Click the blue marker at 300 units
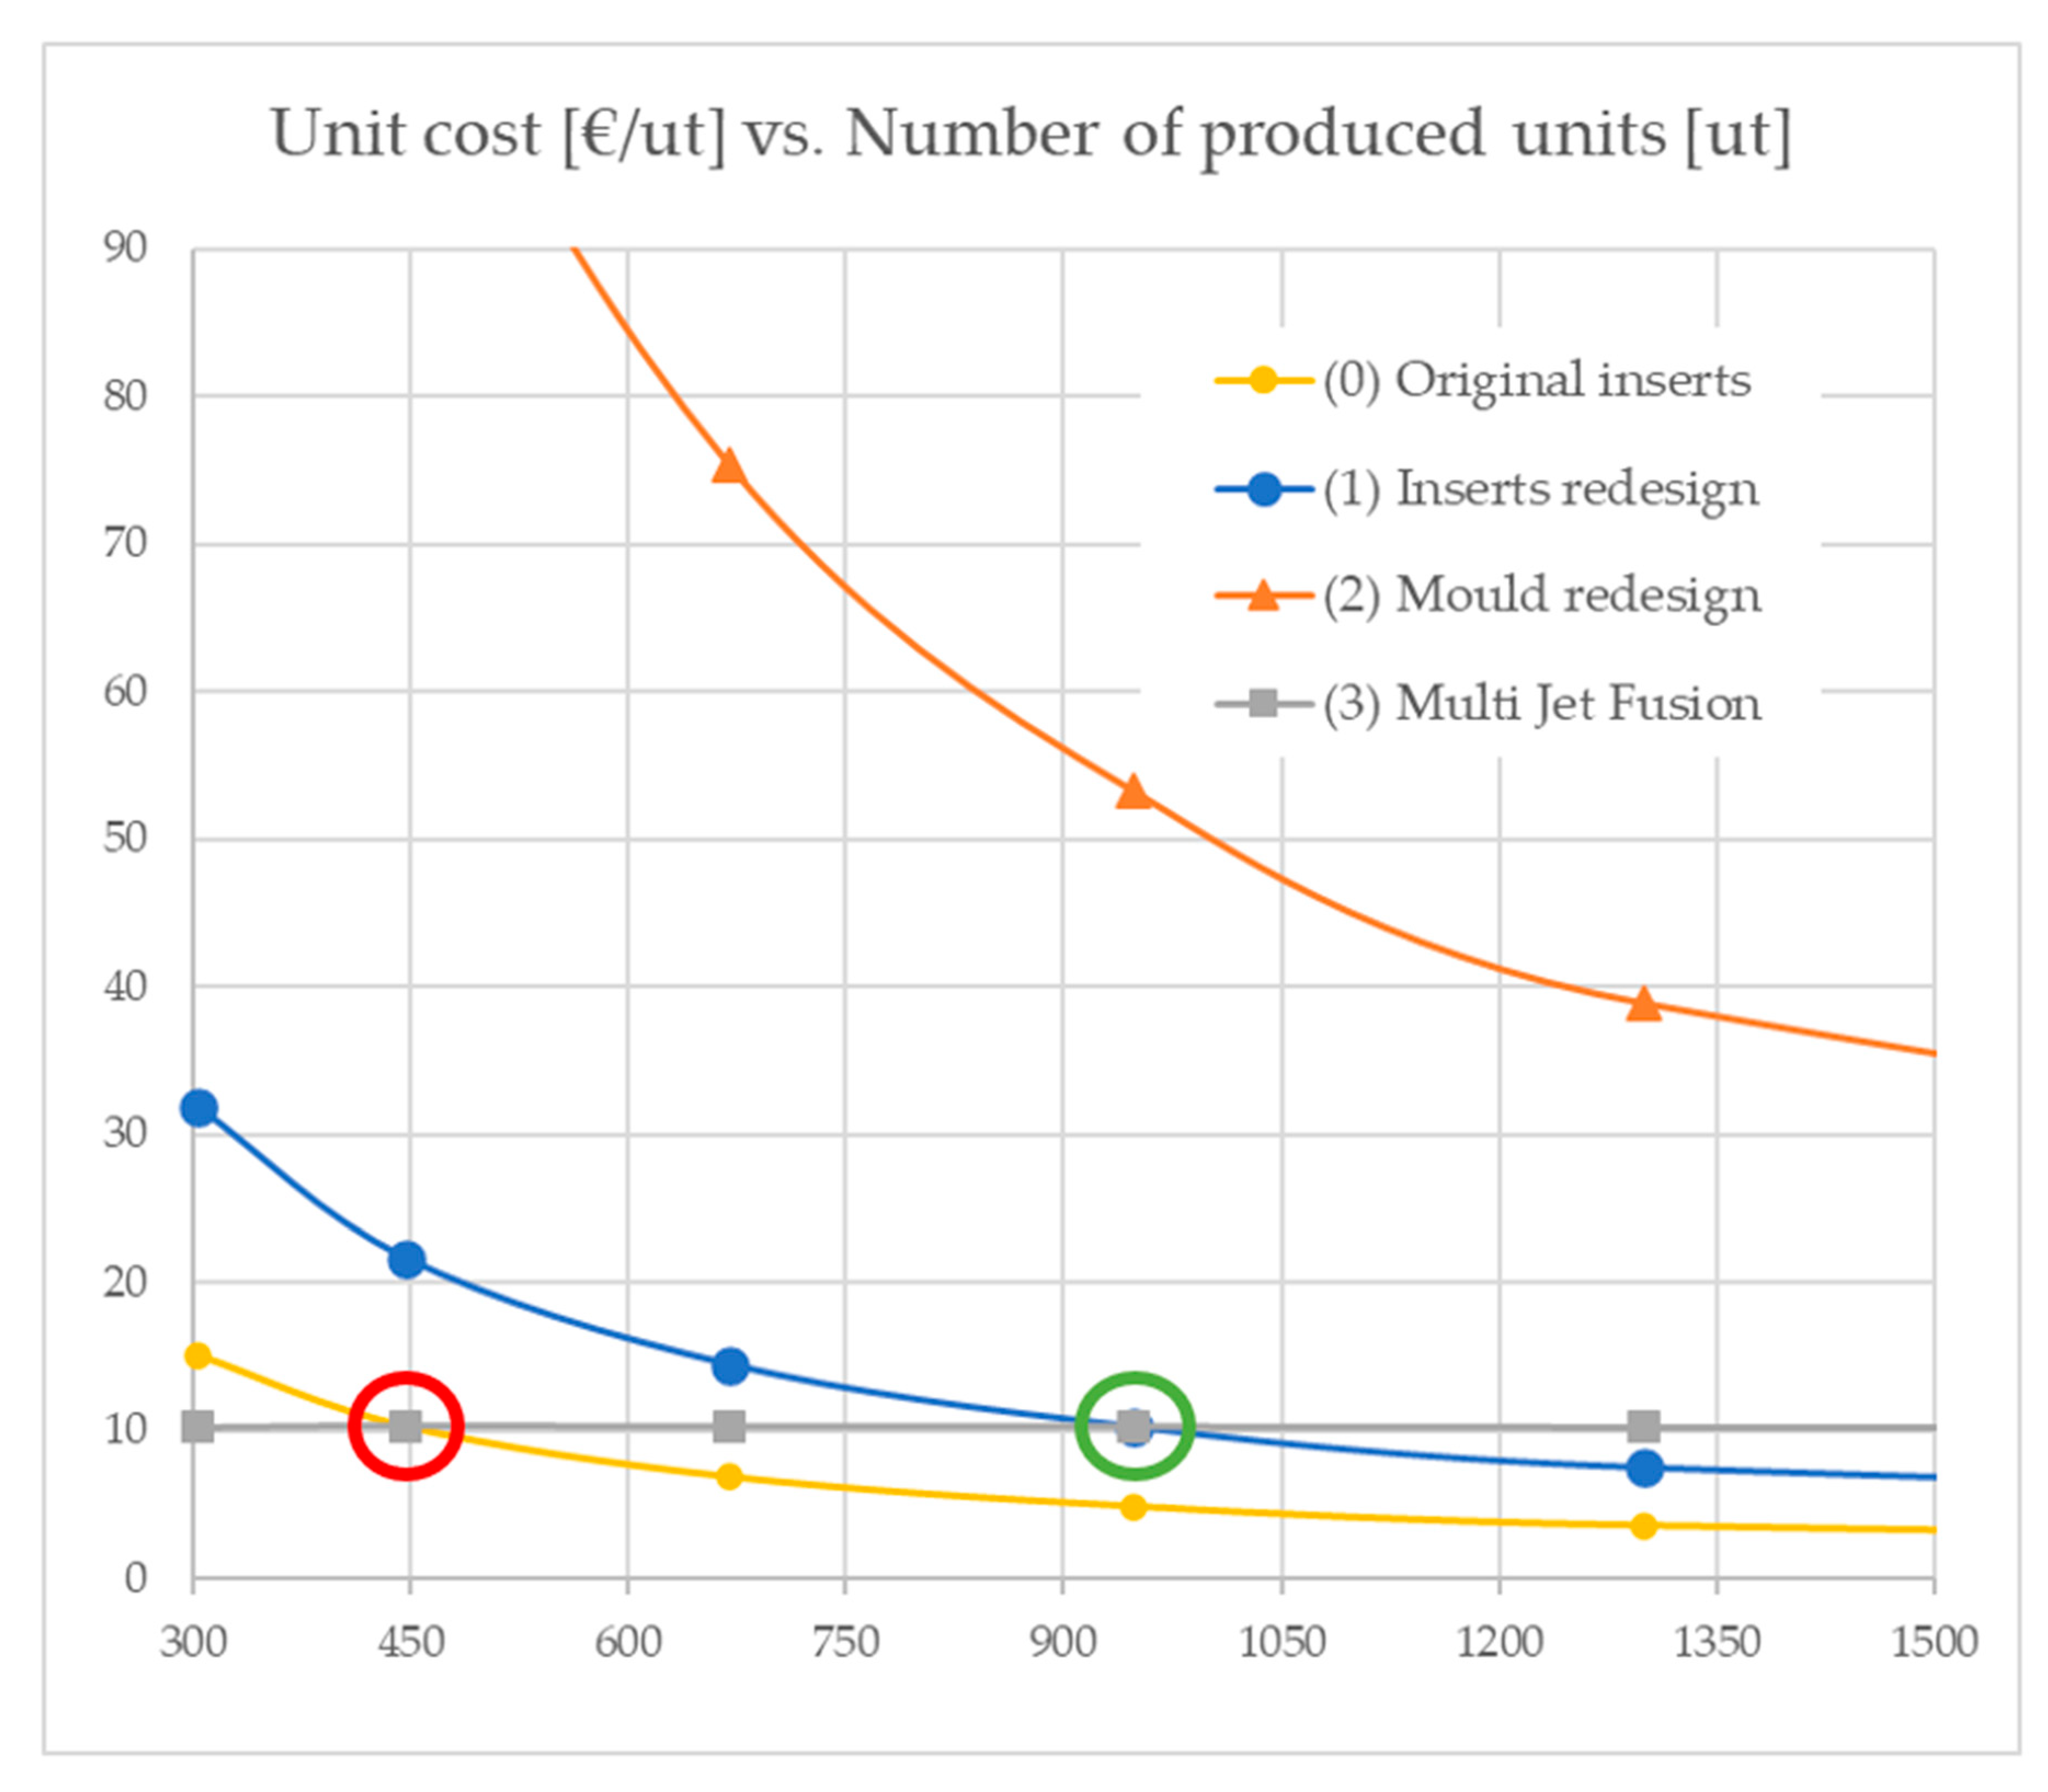 [199, 1108]
